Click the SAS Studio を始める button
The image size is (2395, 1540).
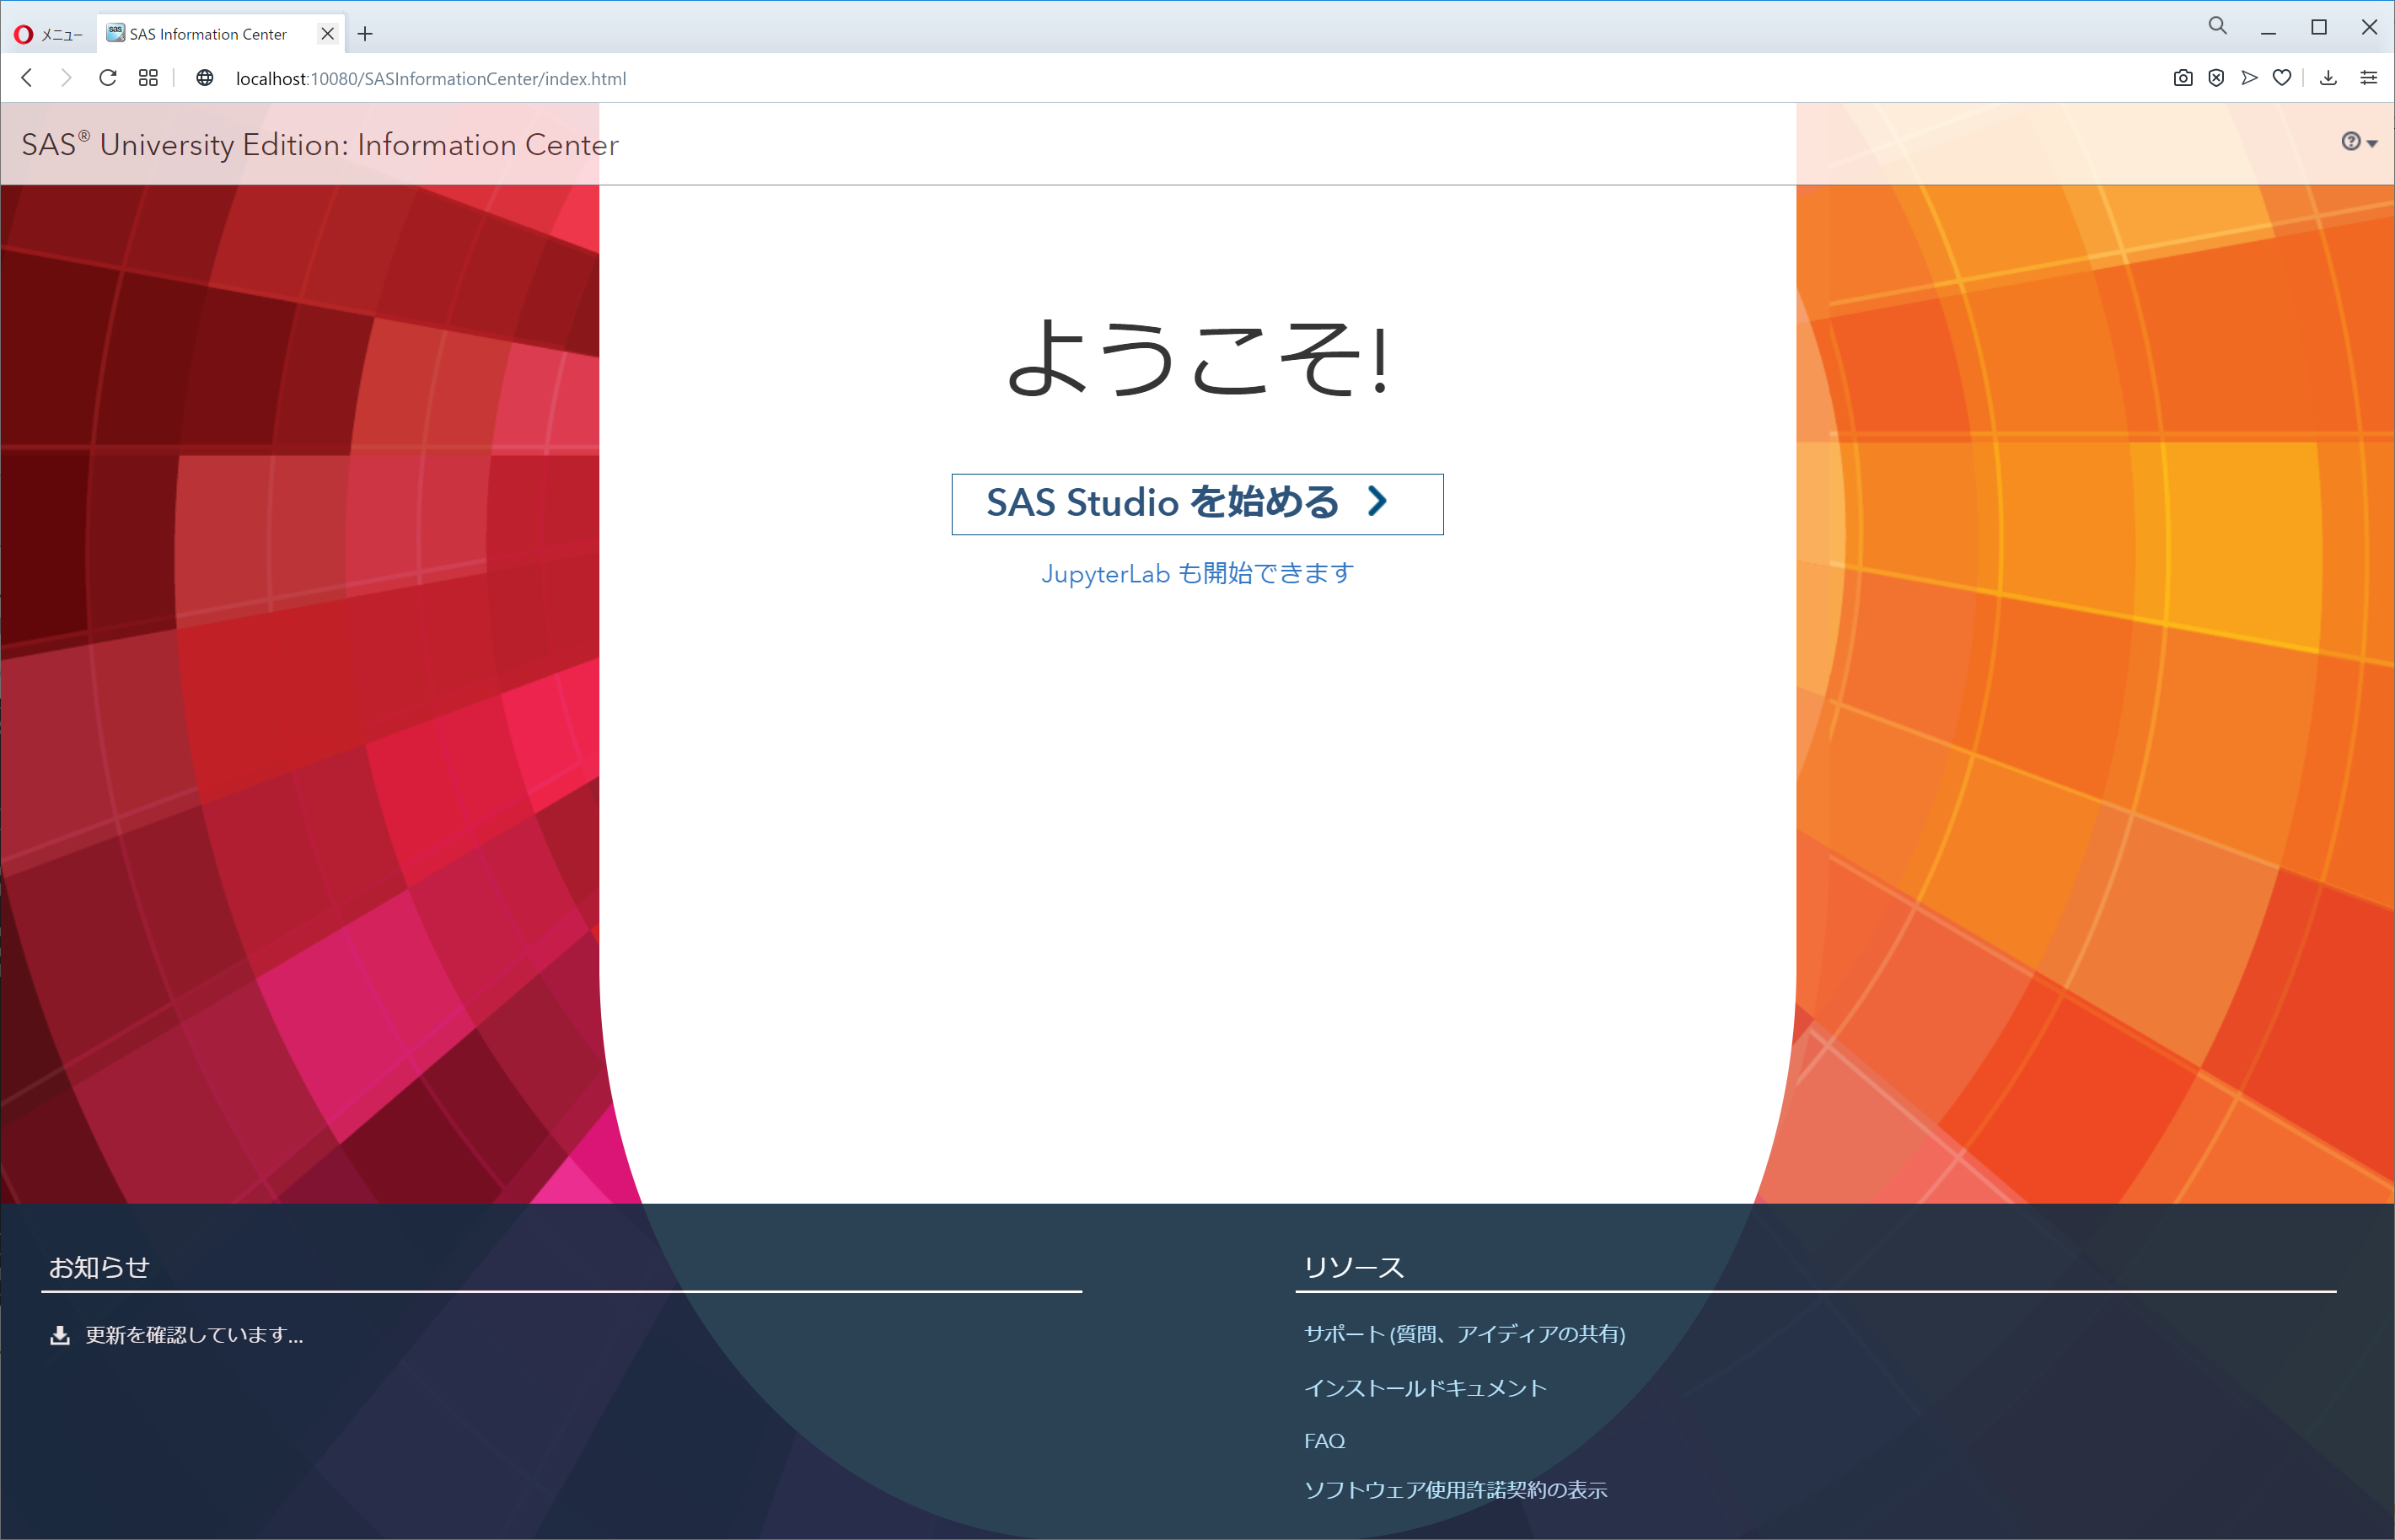[x=1197, y=503]
